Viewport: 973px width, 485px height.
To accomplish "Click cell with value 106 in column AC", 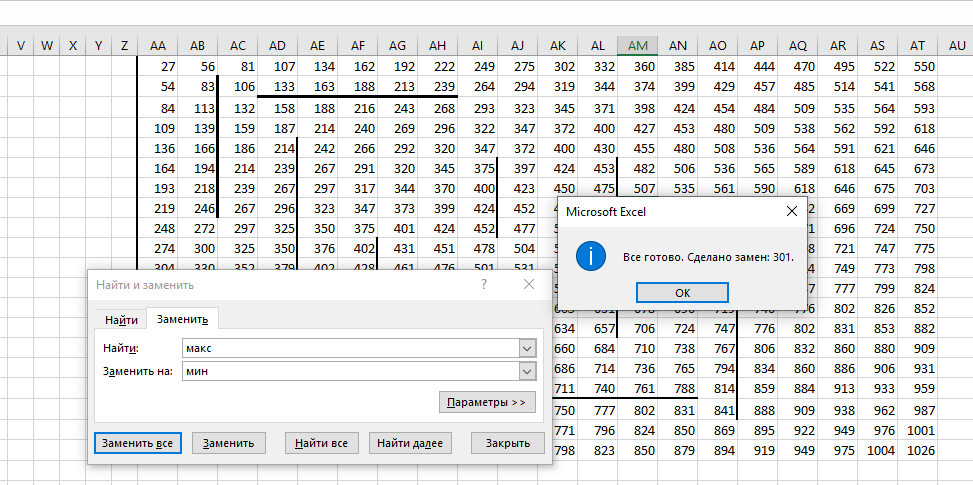I will [238, 87].
